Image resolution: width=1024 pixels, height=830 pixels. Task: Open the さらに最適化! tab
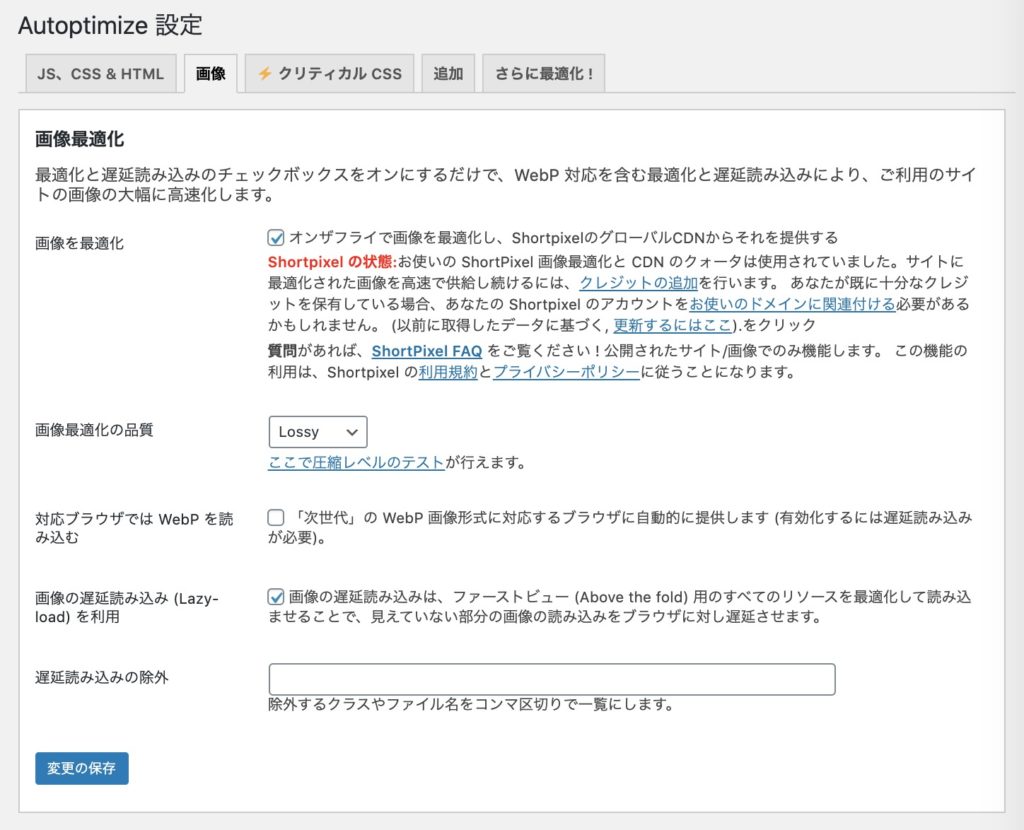tap(543, 72)
